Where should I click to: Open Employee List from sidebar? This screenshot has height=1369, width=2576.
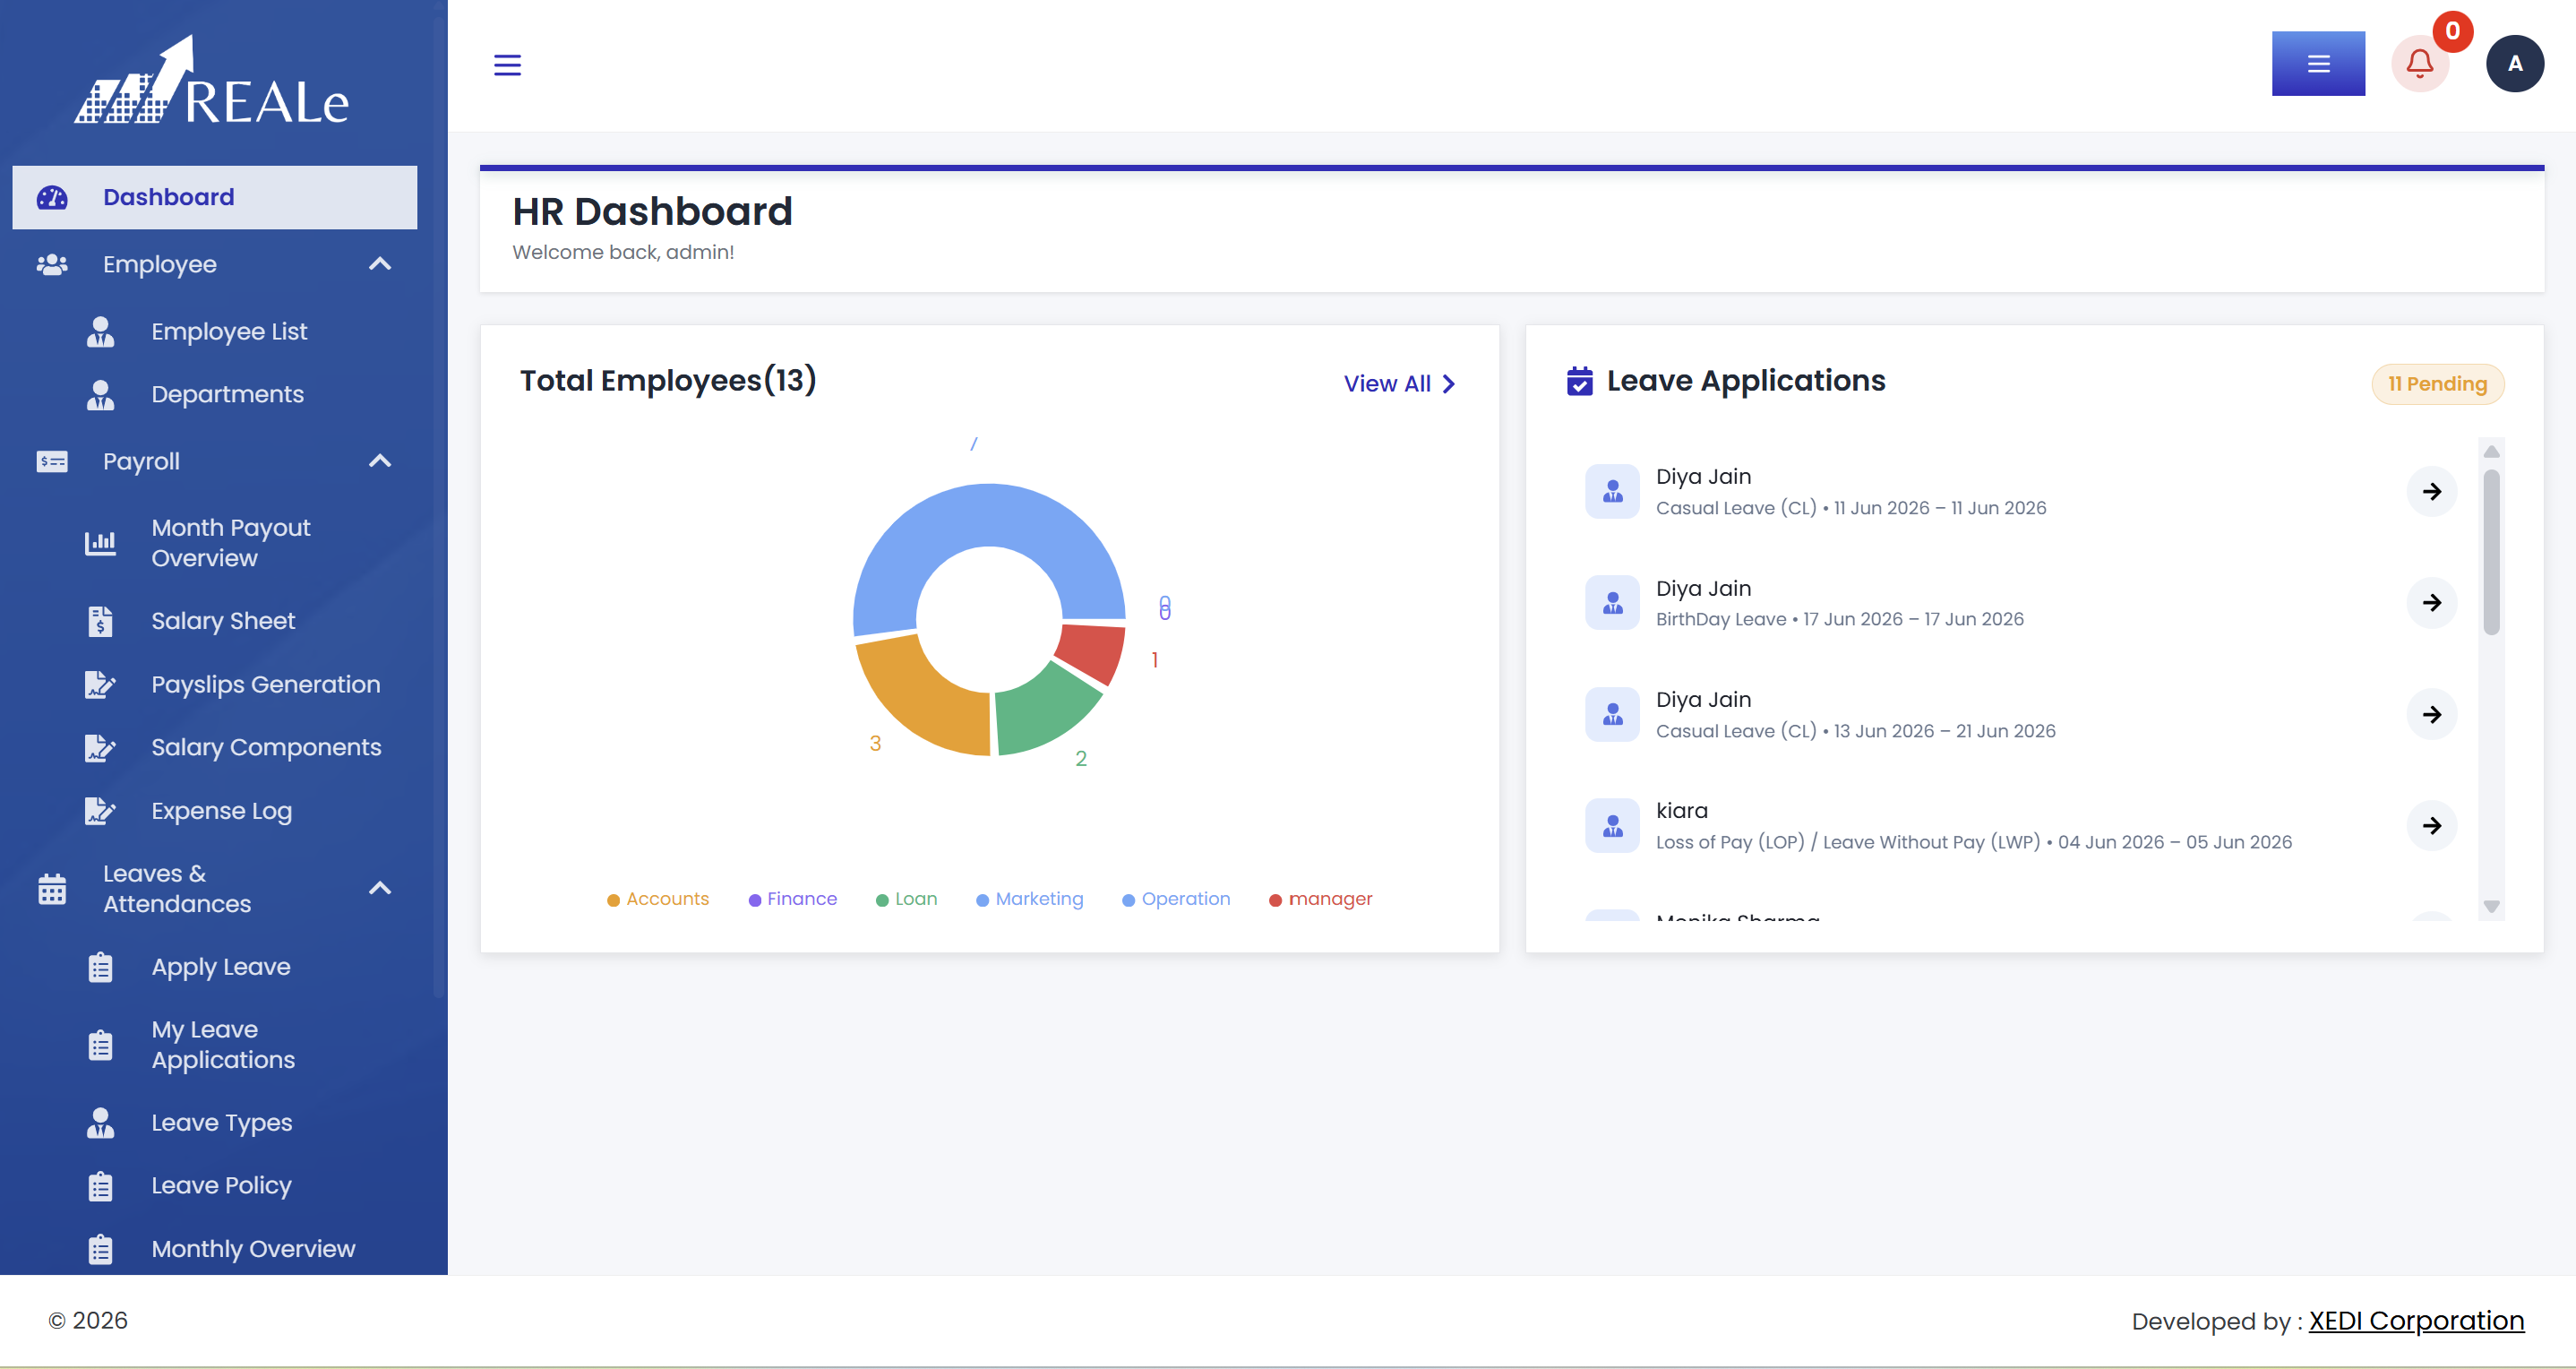point(229,332)
